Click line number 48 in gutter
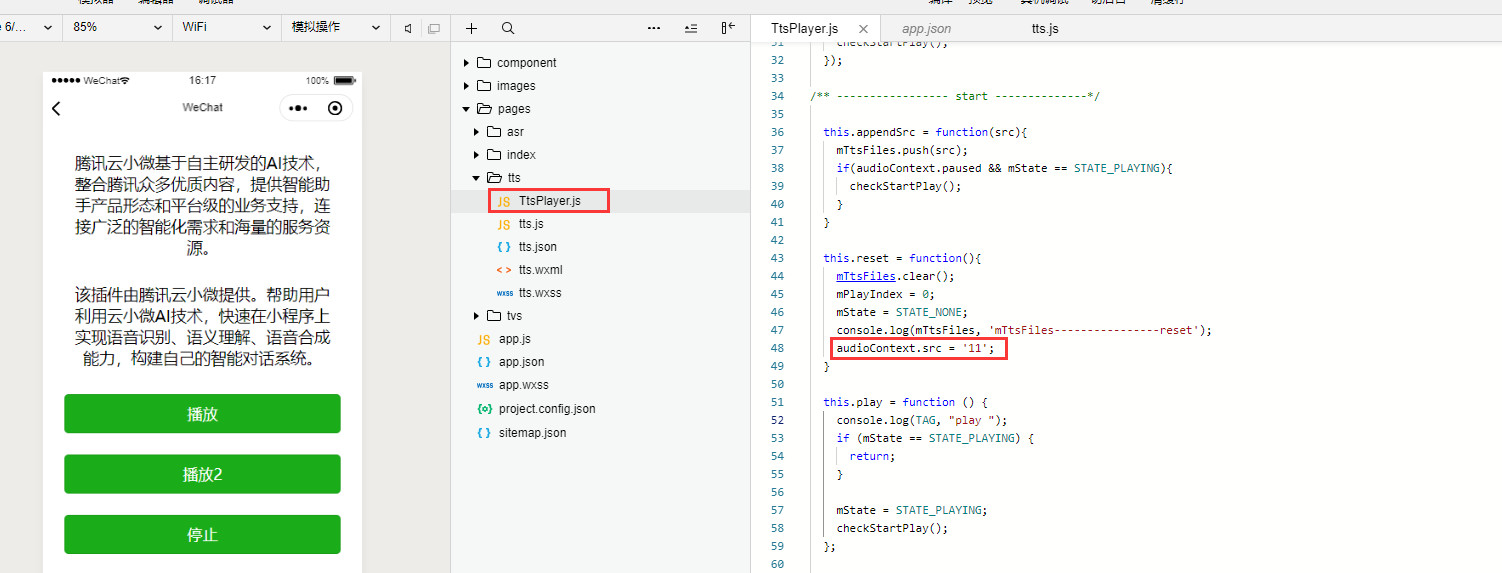This screenshot has width=1502, height=573. tap(777, 348)
